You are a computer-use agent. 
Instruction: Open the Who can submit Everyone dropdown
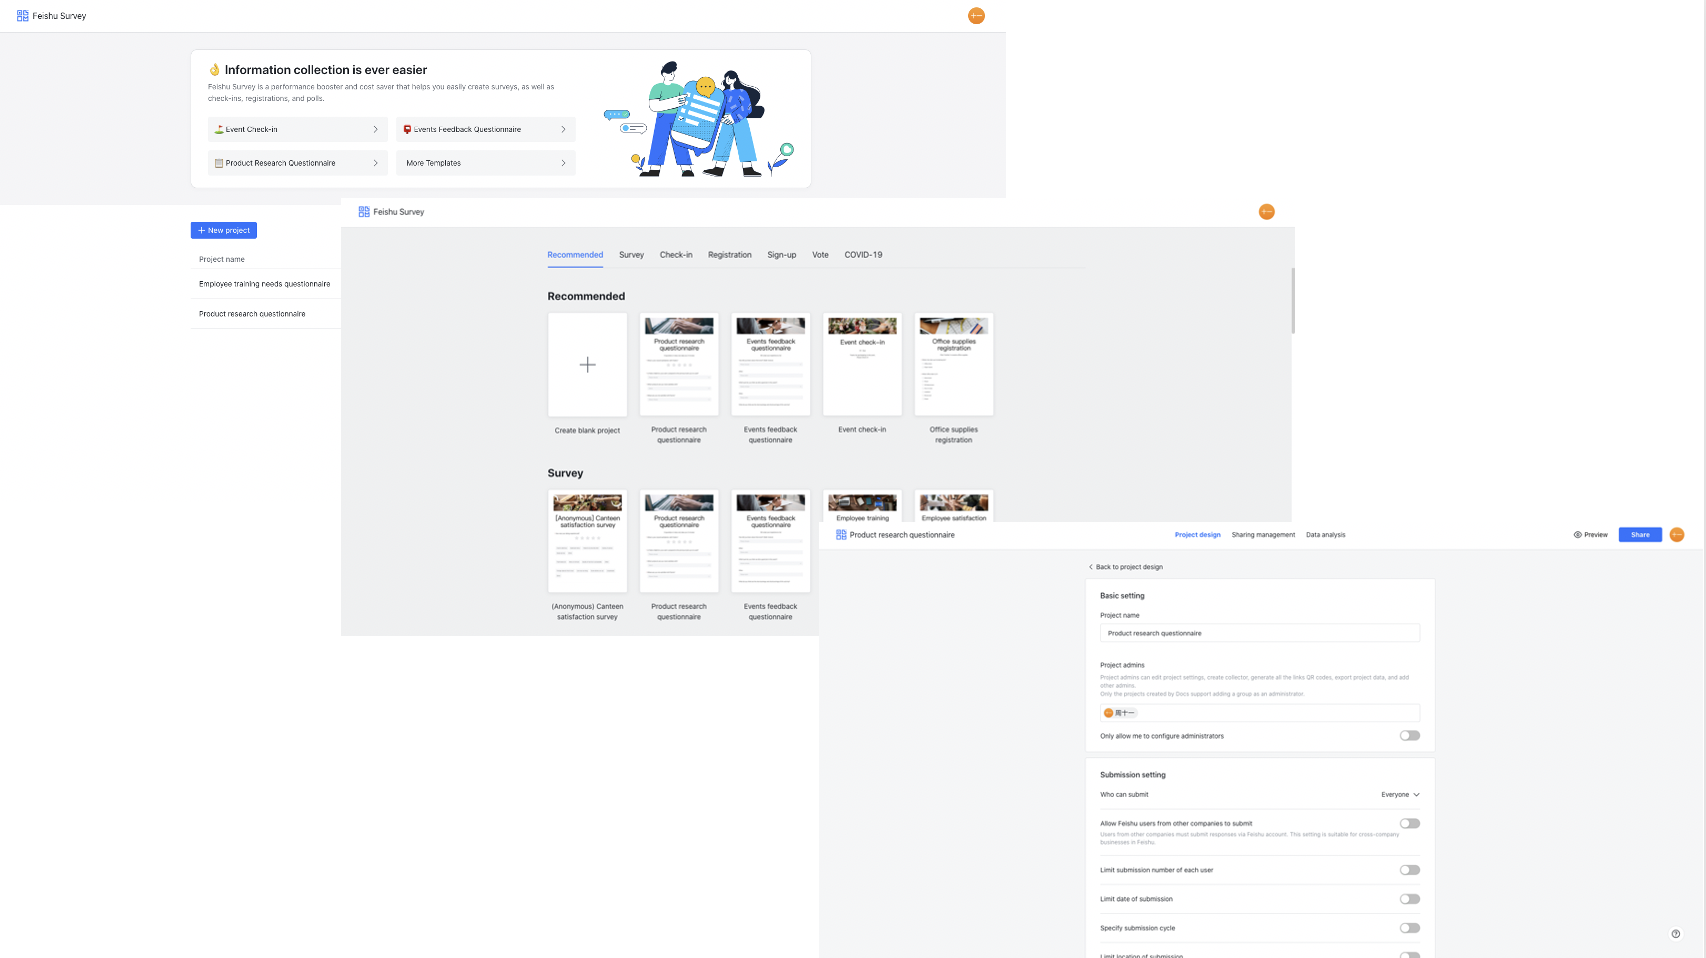[x=1398, y=794]
